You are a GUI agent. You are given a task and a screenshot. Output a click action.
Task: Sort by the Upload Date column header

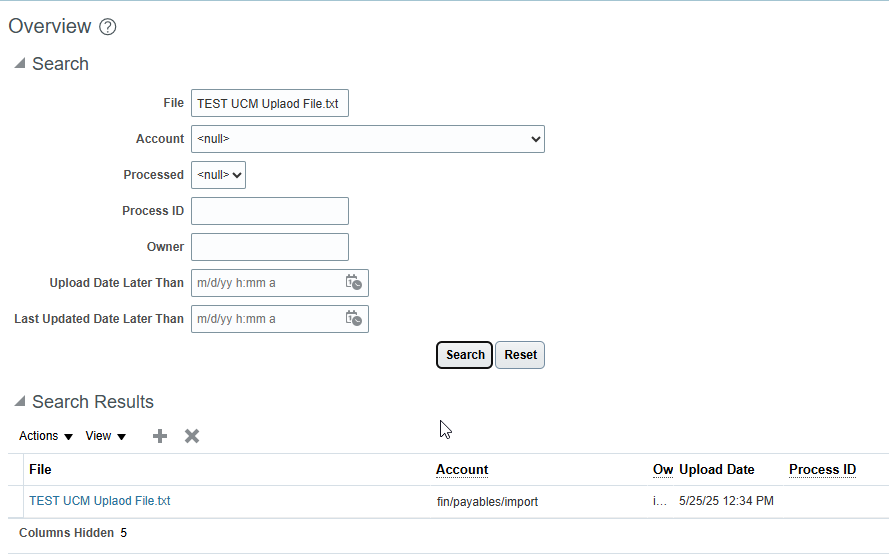pyautogui.click(x=717, y=470)
